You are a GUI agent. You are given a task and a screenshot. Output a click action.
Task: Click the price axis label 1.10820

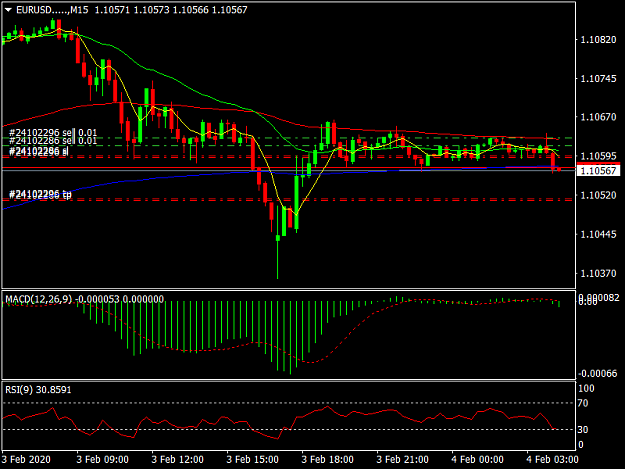point(598,39)
